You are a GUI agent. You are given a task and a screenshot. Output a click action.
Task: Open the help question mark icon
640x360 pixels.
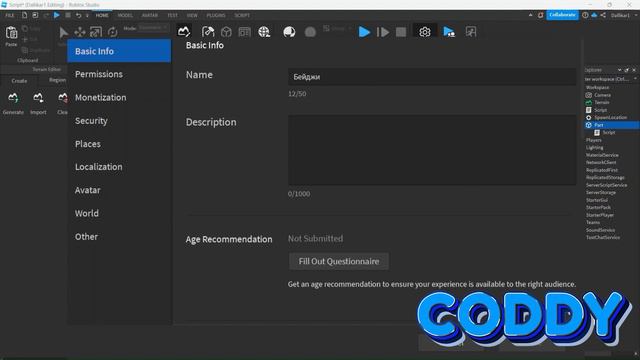click(585, 15)
